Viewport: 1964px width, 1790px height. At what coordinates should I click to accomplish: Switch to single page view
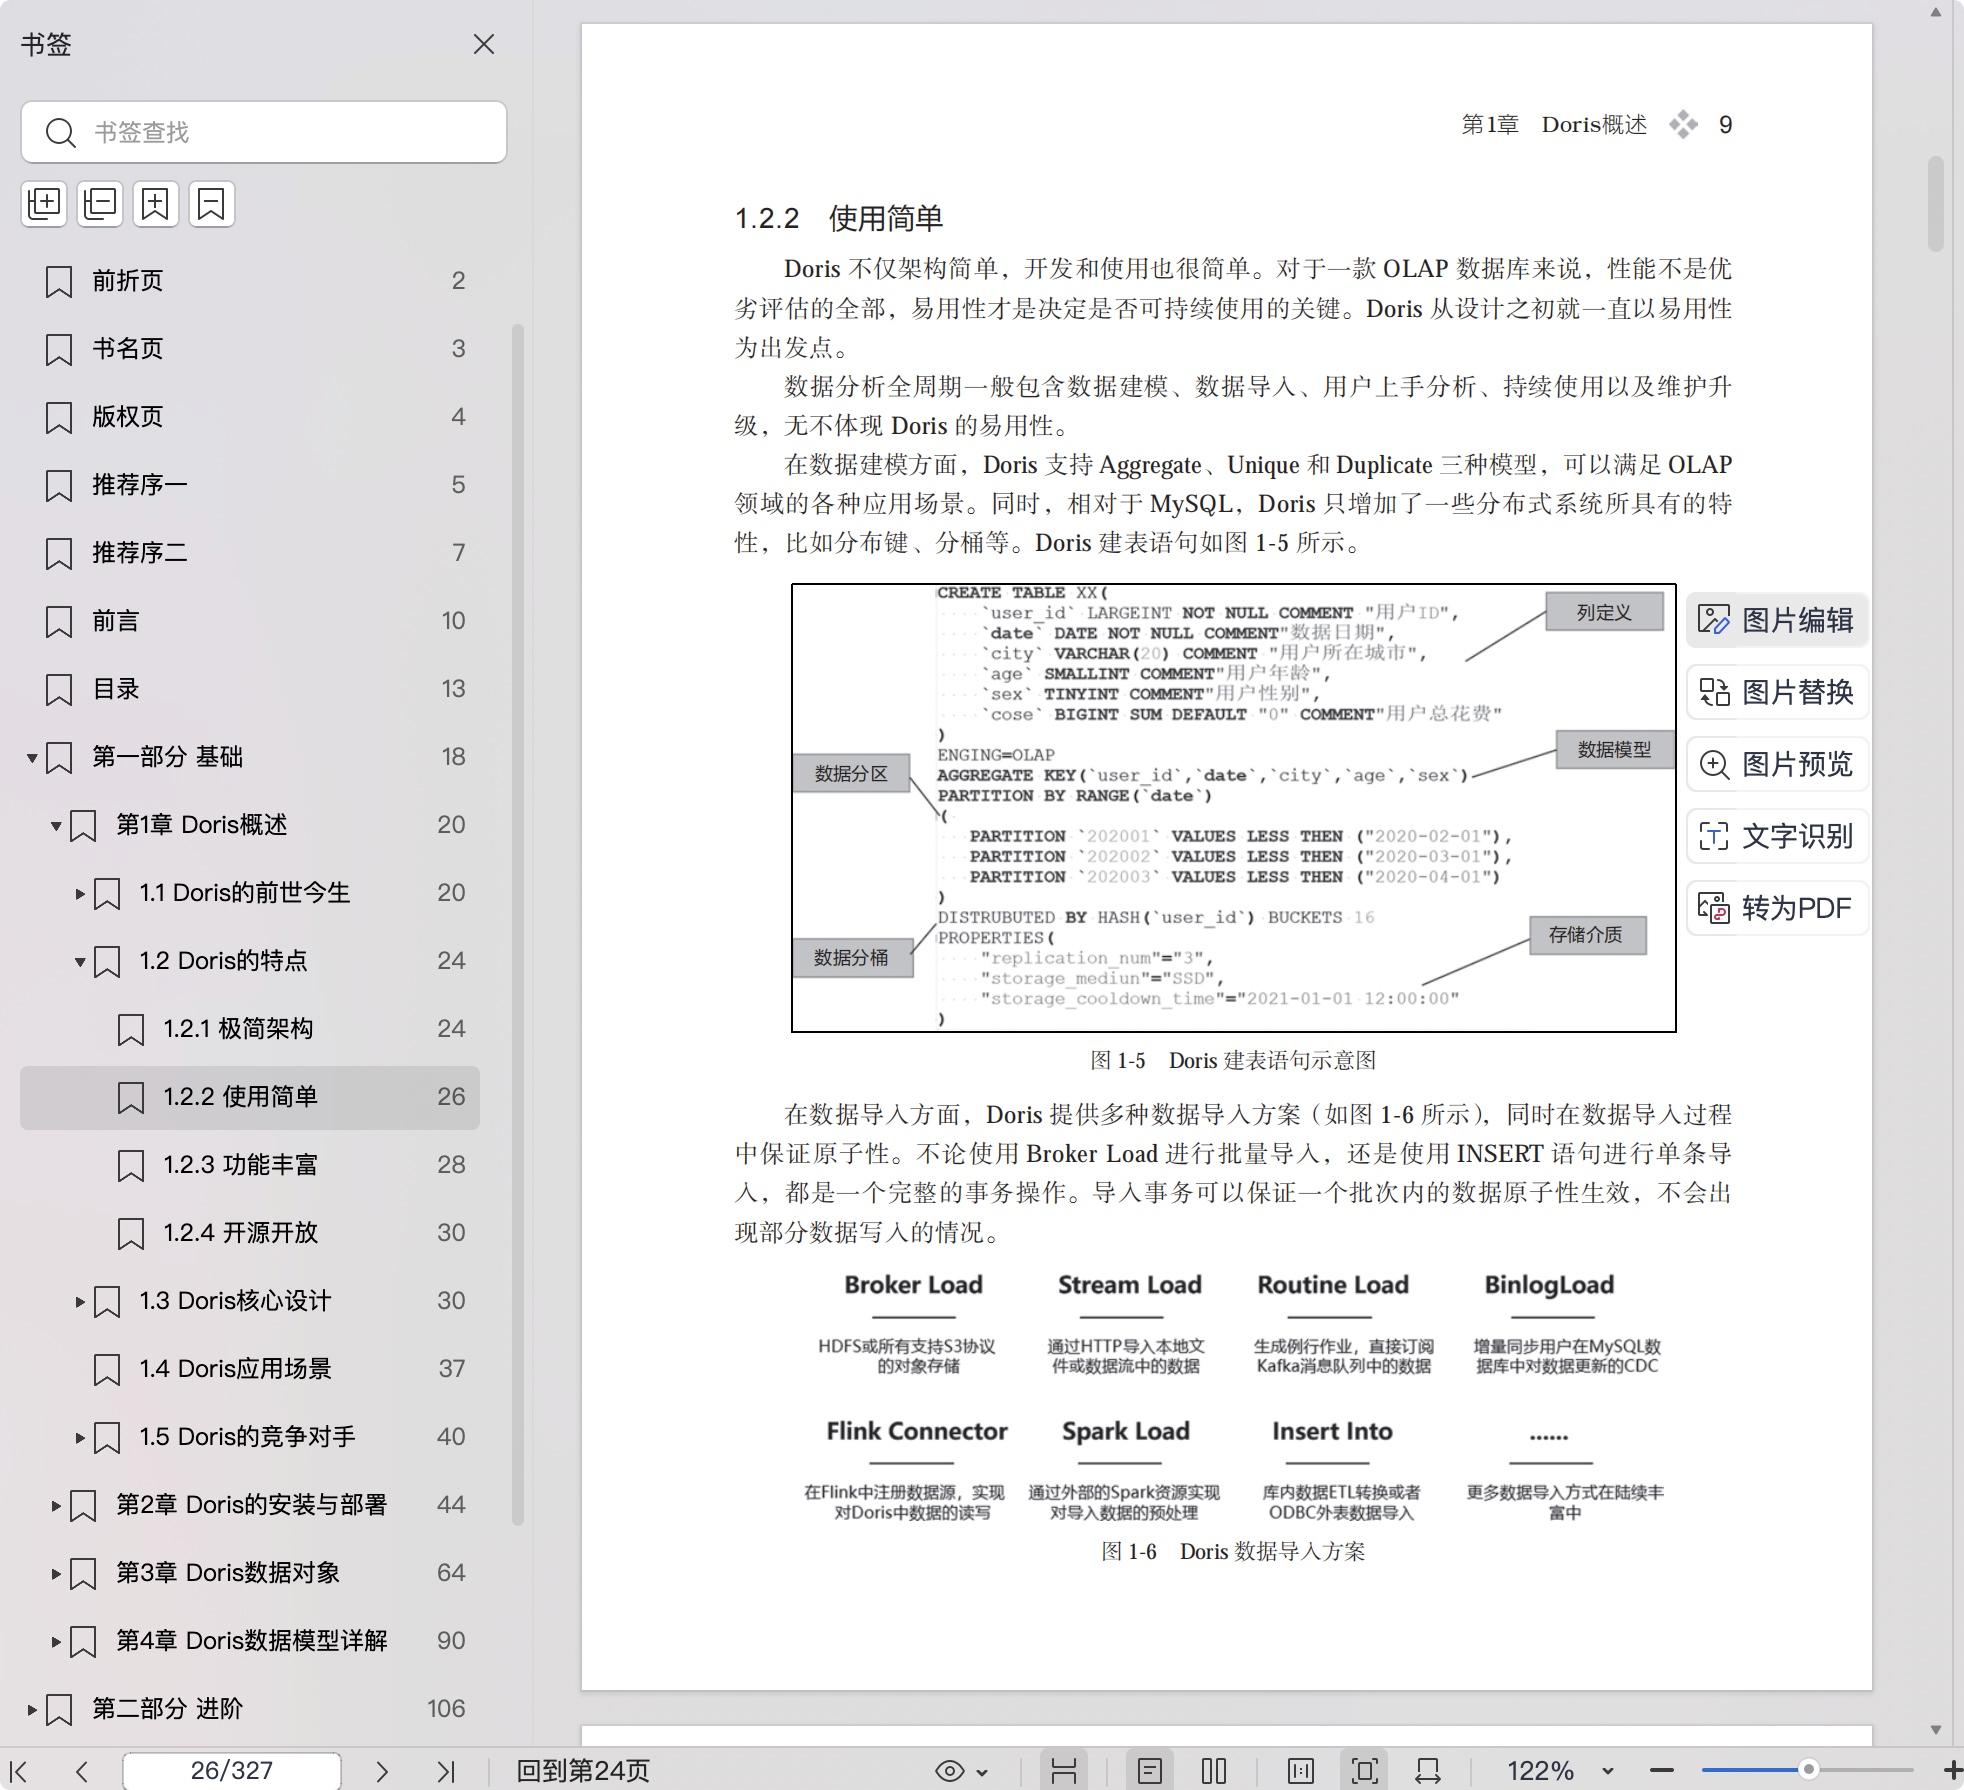pos(1150,1771)
